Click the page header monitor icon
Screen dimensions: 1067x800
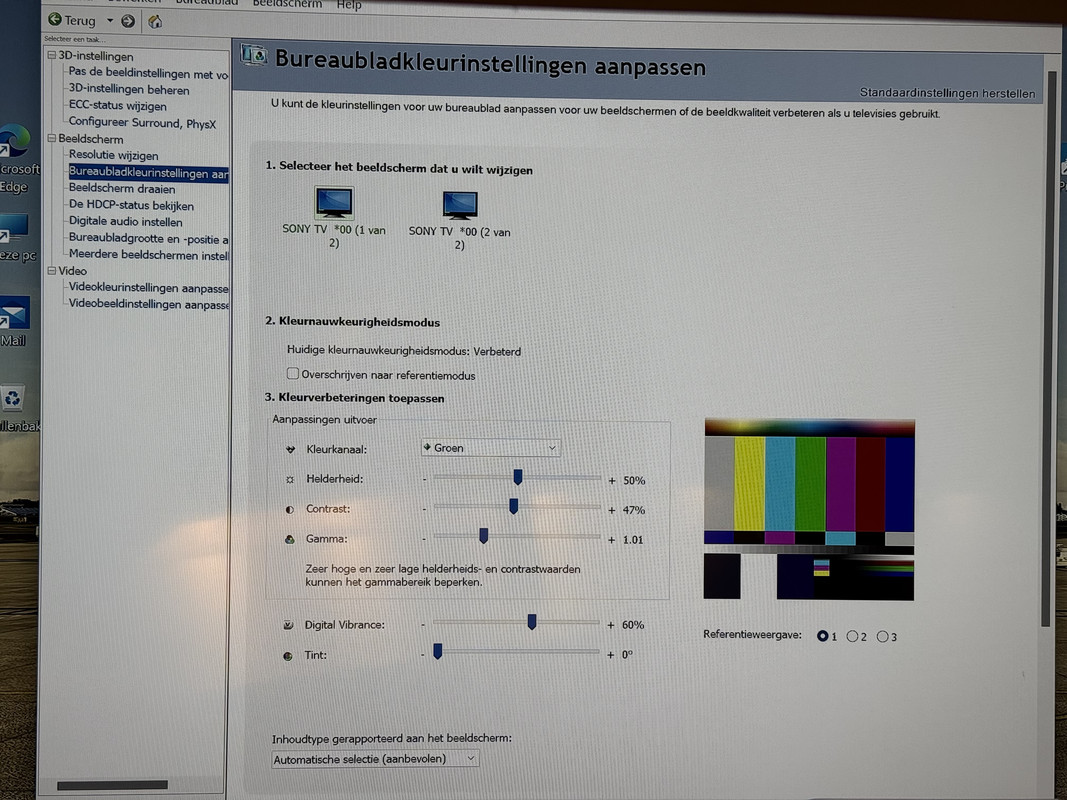254,55
